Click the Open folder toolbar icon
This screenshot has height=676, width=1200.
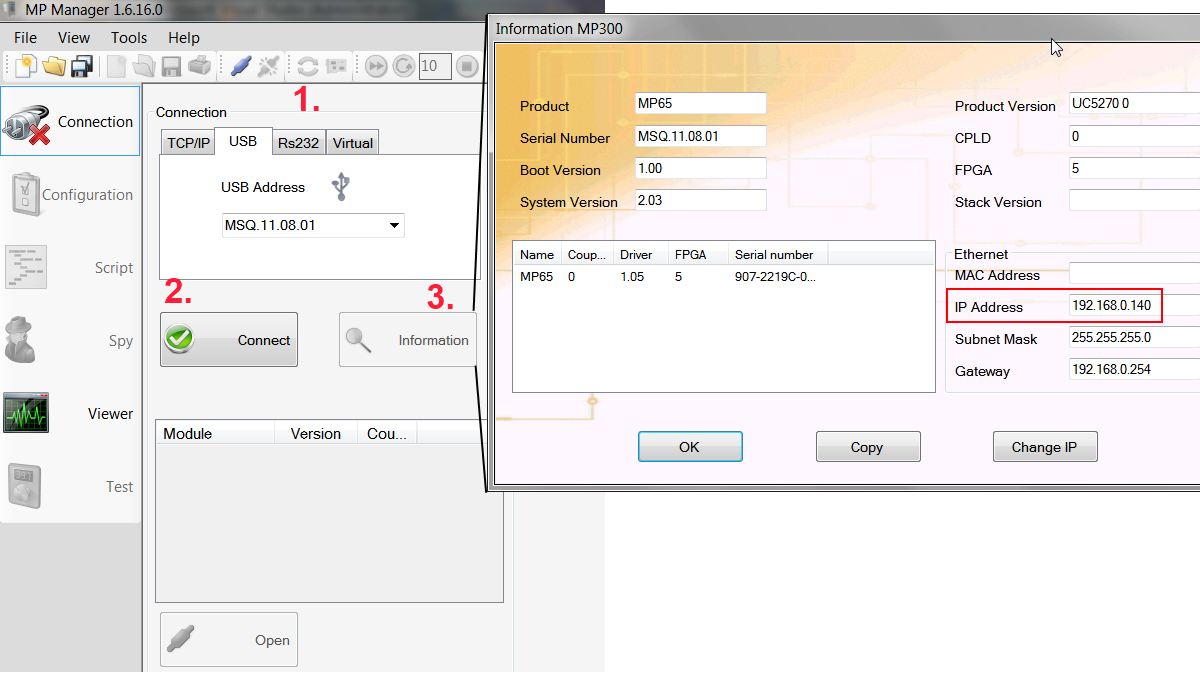coord(53,67)
